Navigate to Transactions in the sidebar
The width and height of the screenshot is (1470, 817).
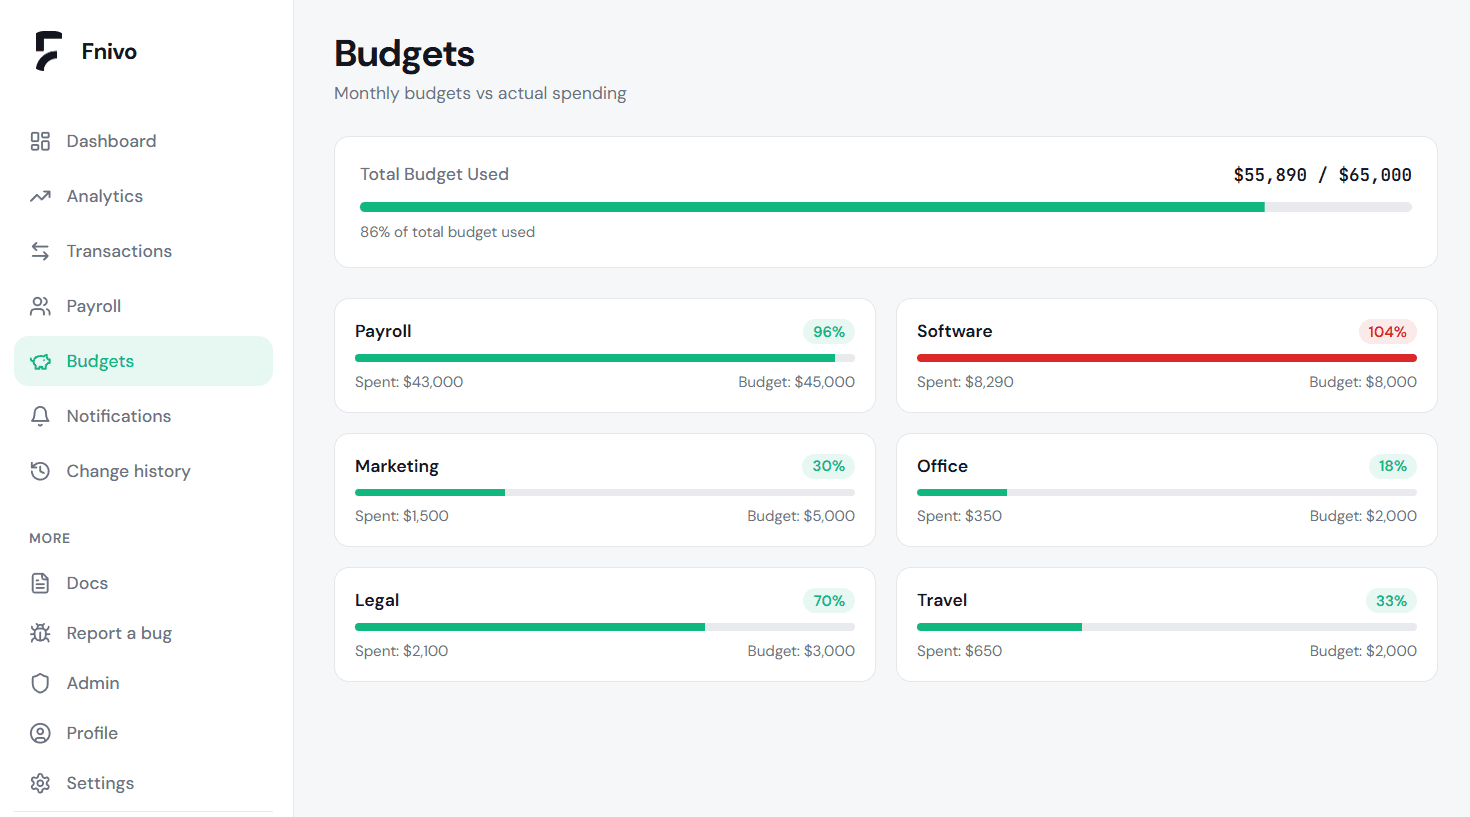119,251
